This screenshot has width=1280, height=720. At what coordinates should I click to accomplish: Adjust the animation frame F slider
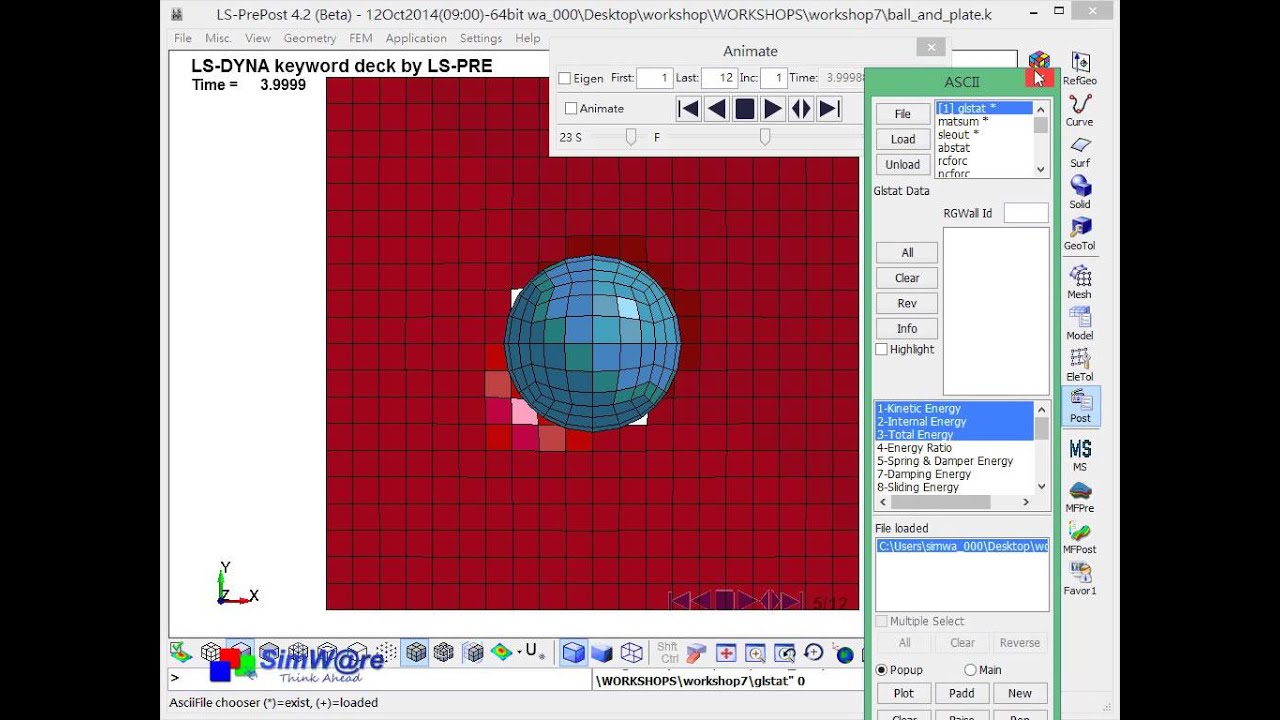765,137
